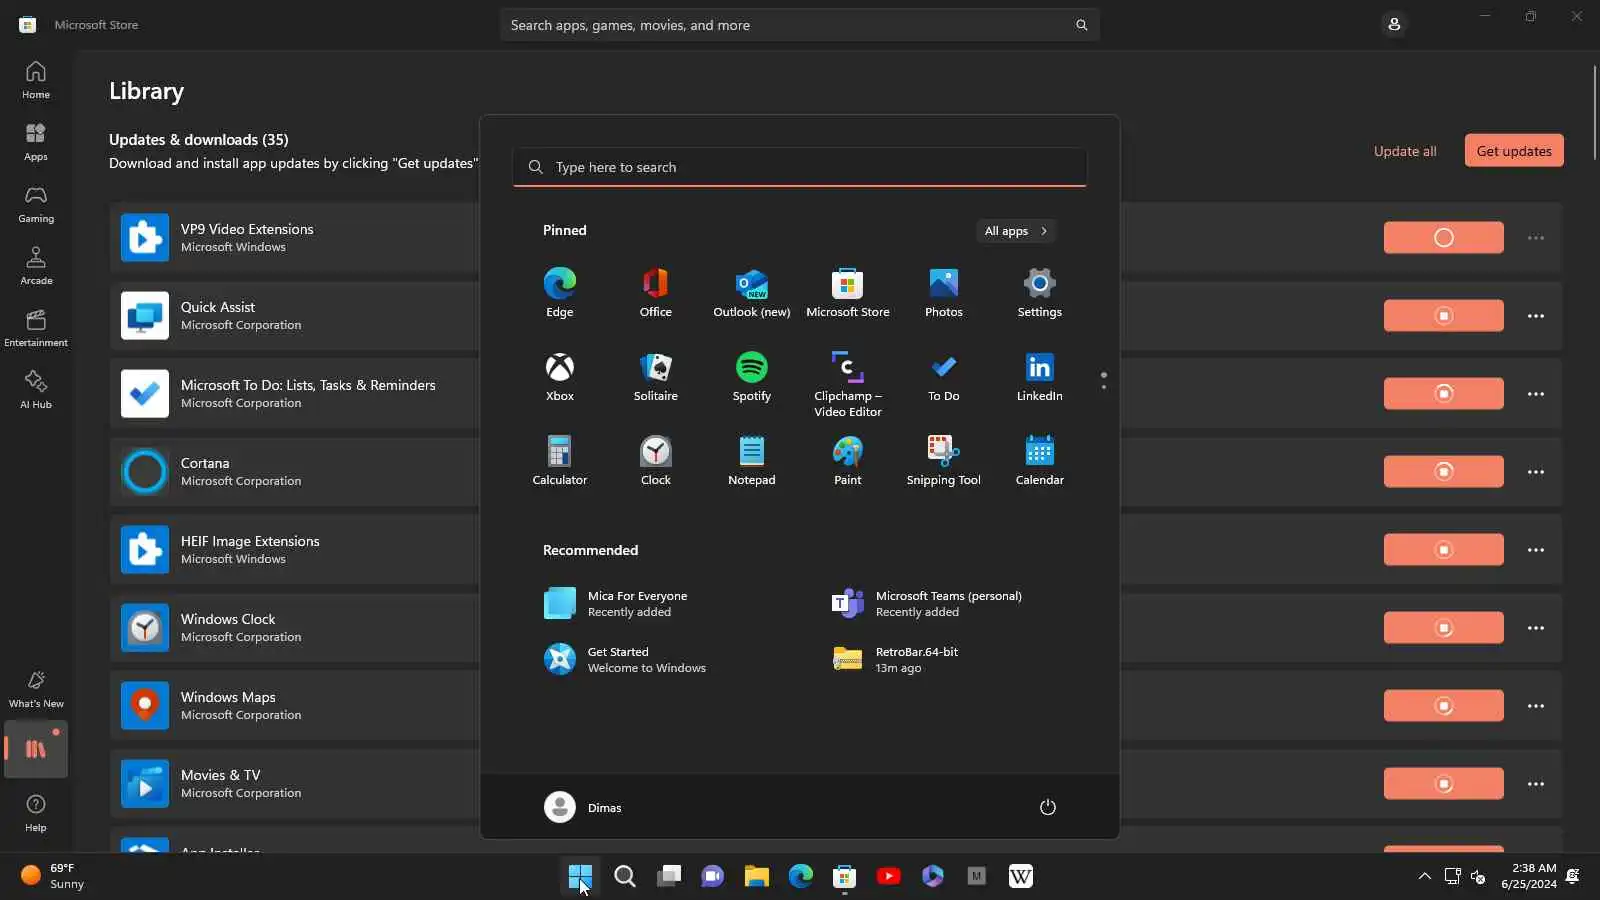Open the clock and date in system tray
Image resolution: width=1600 pixels, height=900 pixels.
[1528, 876]
